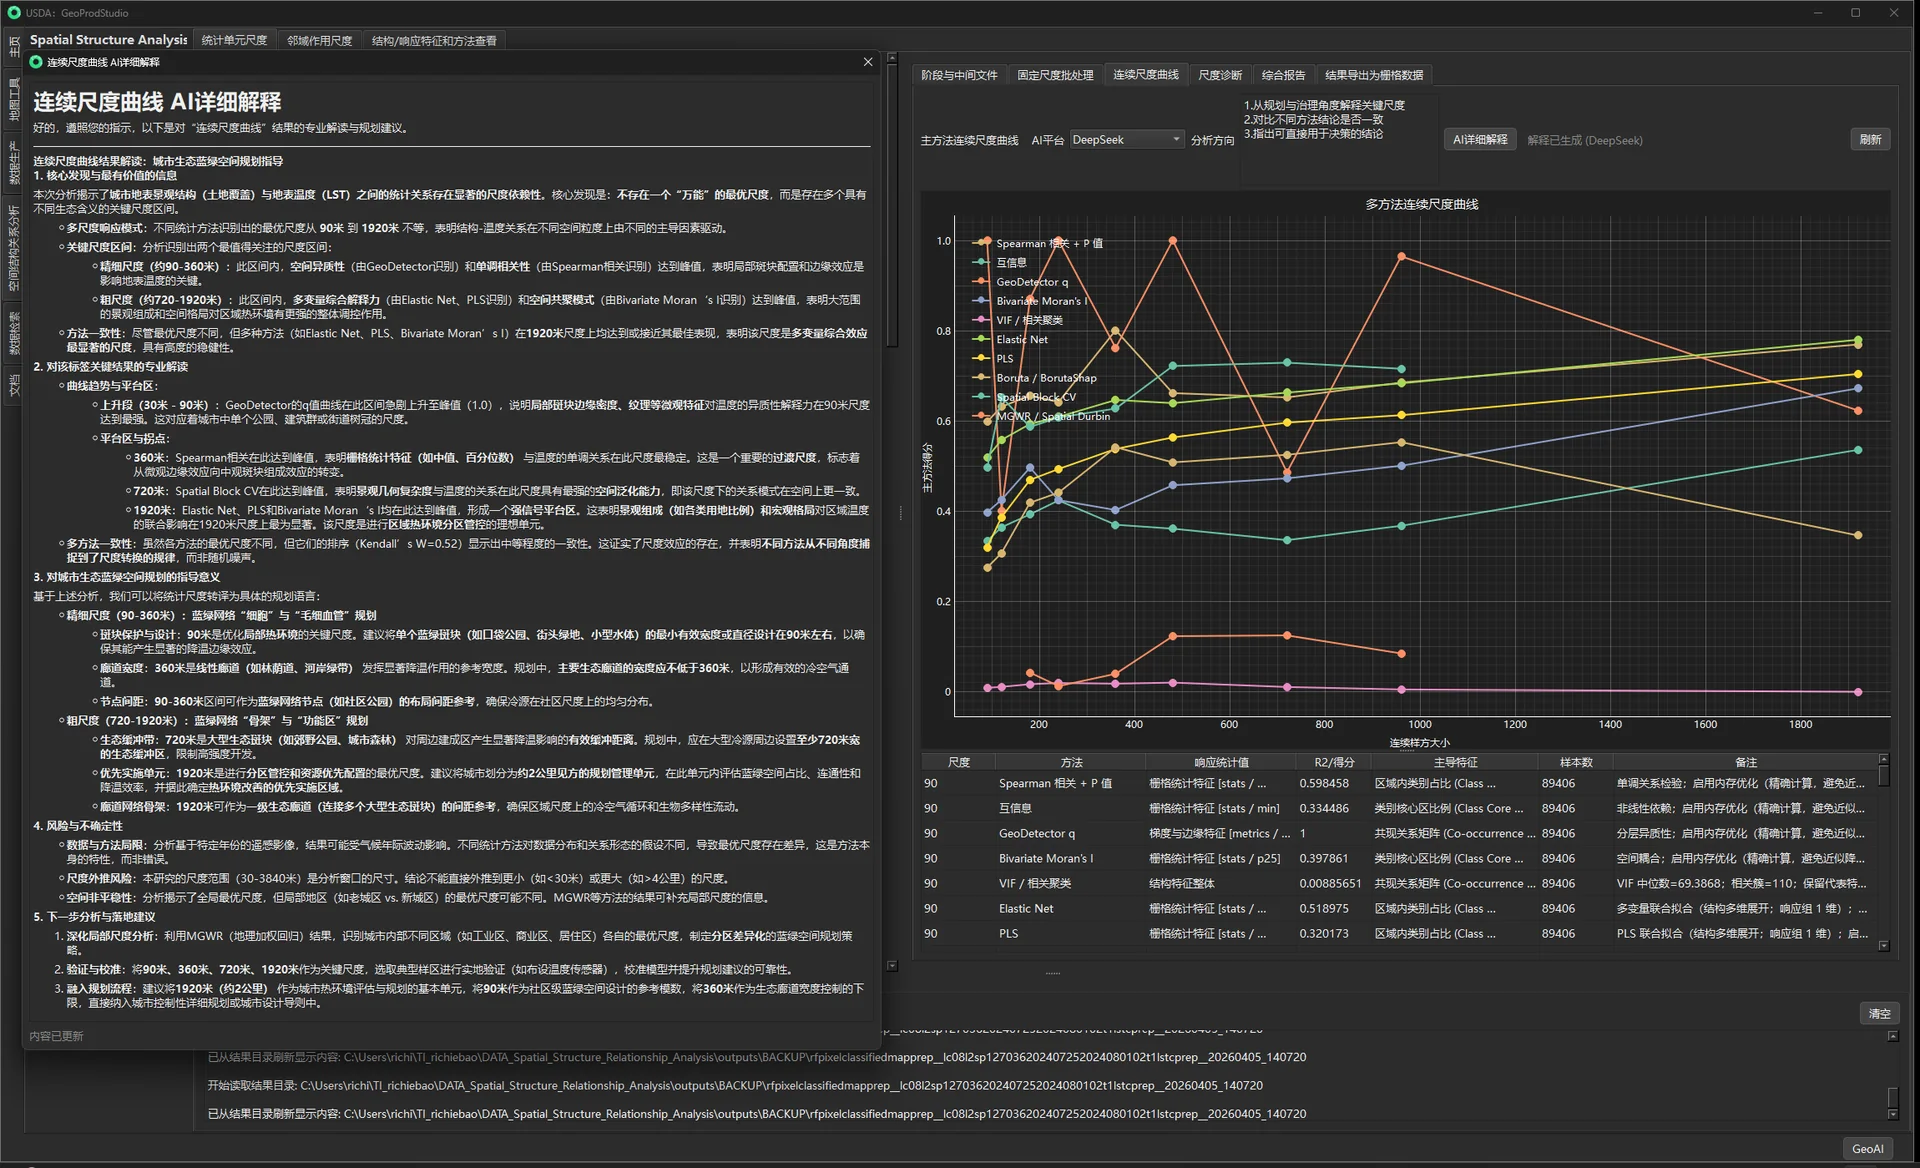
Task: Toggle the GeoDetector q legend entry
Action: 1021,282
